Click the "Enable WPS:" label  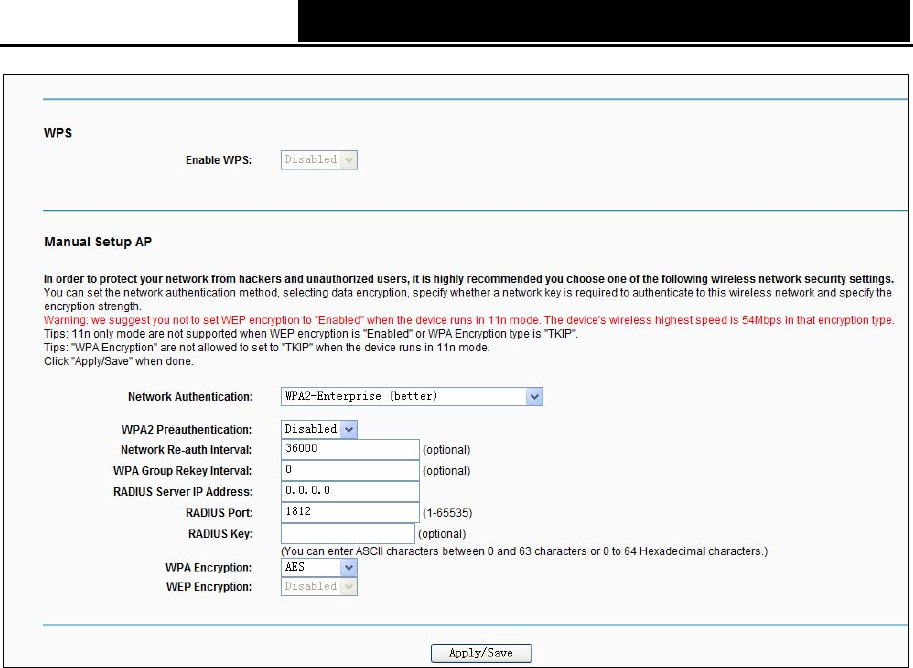pyautogui.click(x=219, y=160)
